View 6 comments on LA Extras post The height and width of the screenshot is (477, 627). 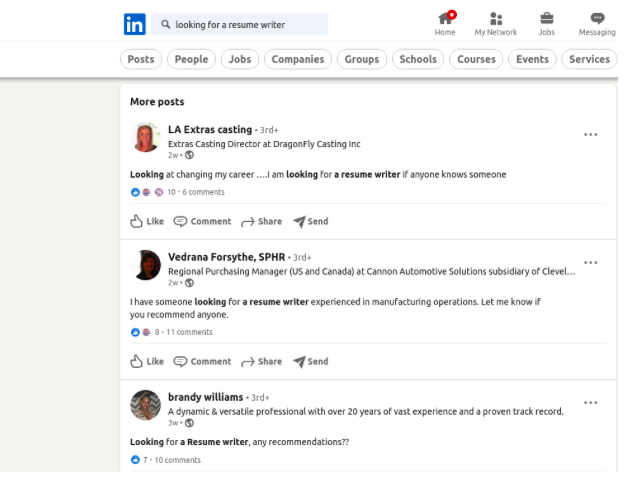click(204, 192)
